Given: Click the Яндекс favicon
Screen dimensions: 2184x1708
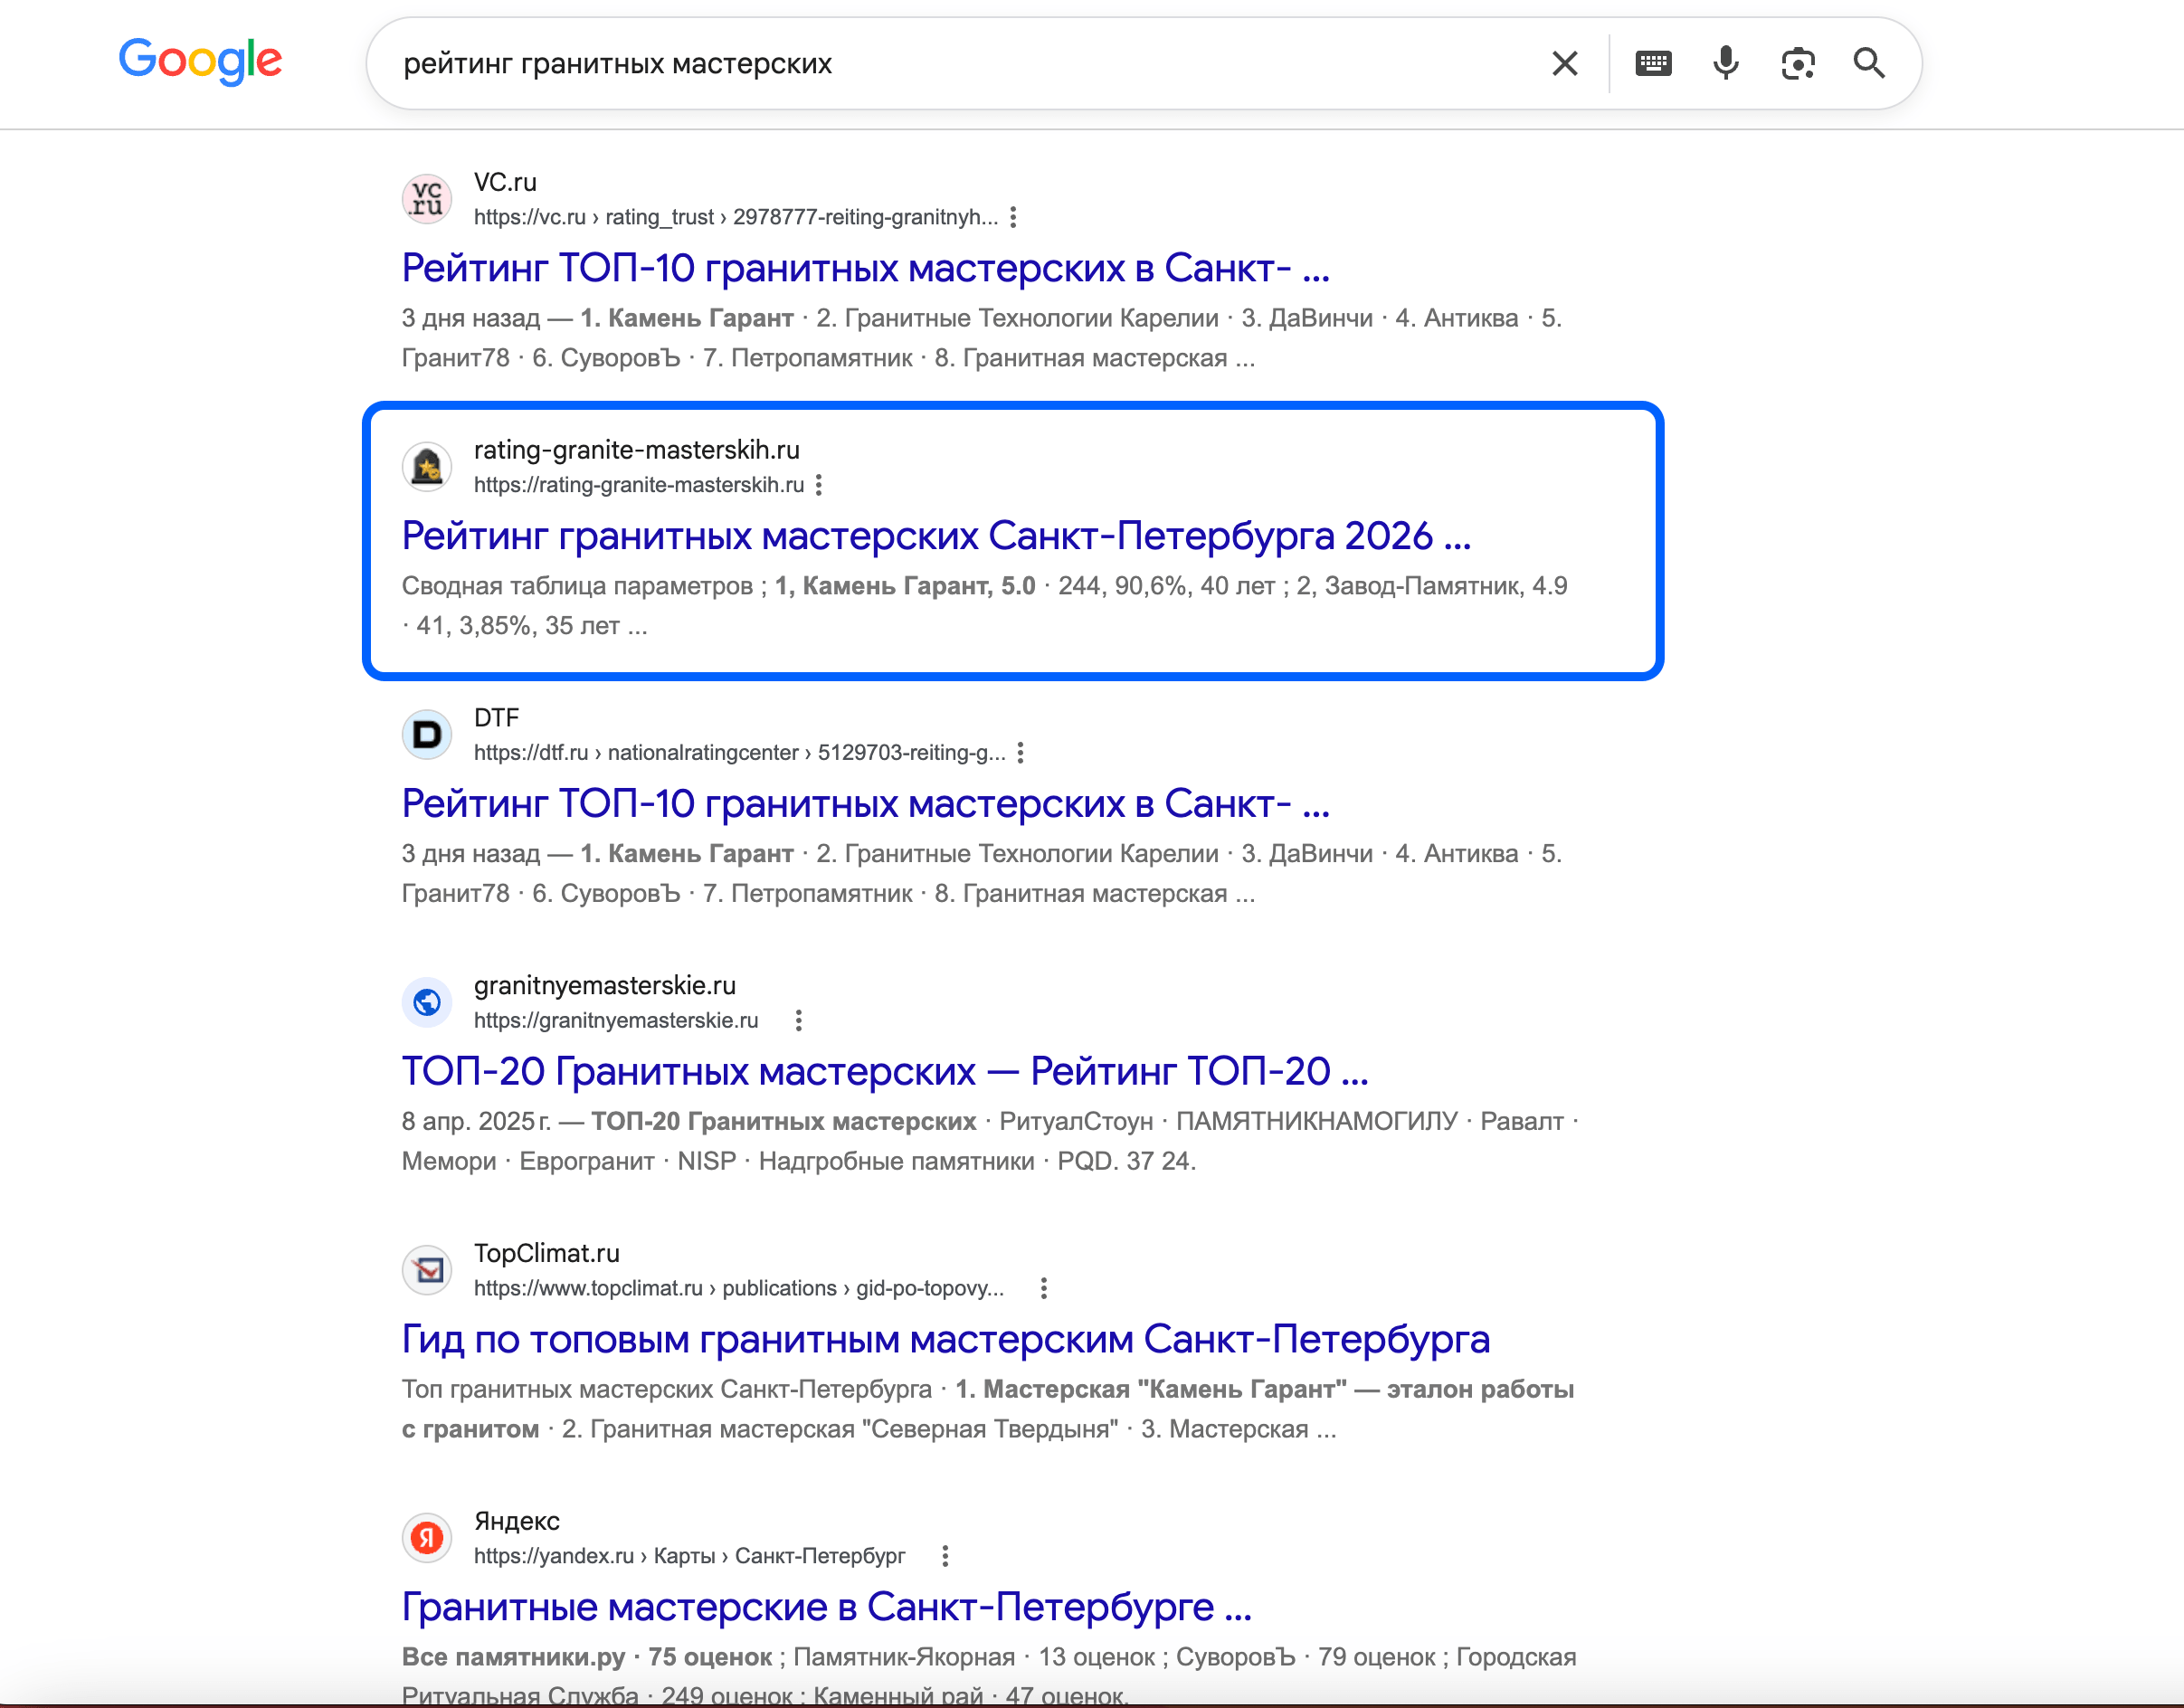Looking at the screenshot, I should [x=427, y=1538].
